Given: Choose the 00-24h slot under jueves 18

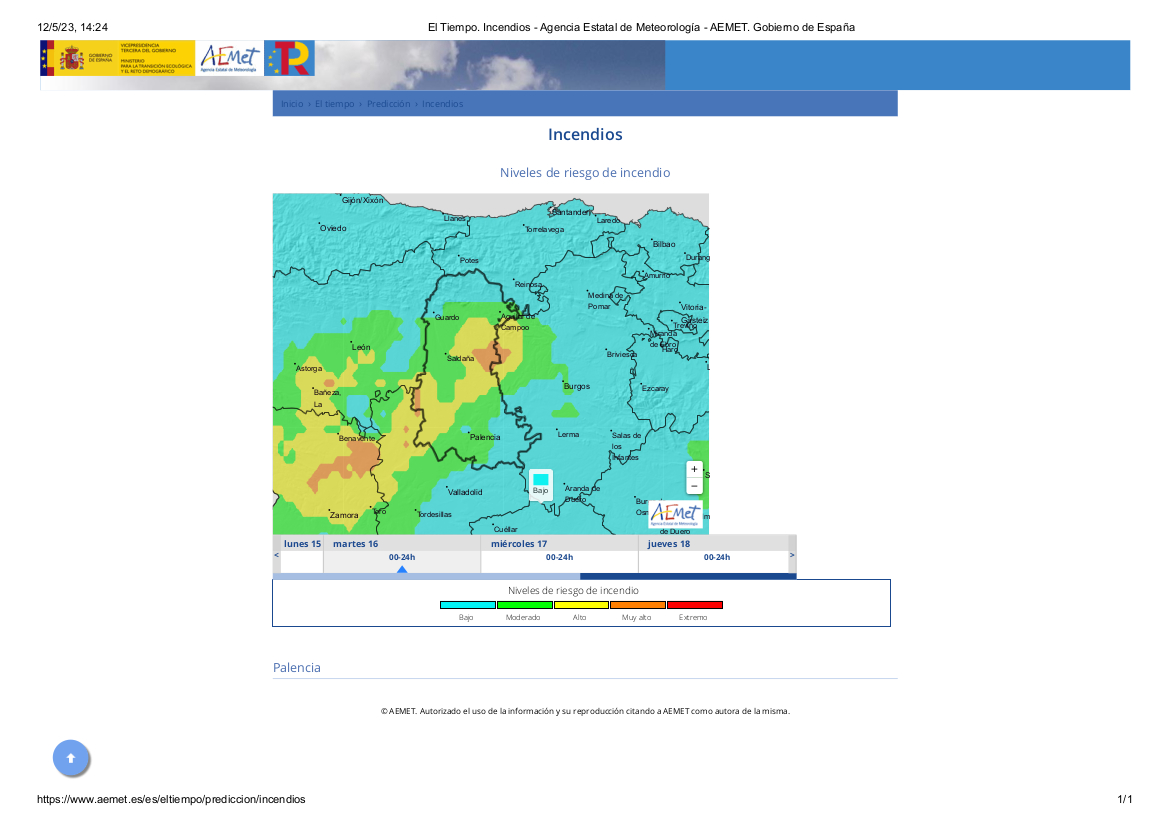Looking at the screenshot, I should click(x=716, y=558).
